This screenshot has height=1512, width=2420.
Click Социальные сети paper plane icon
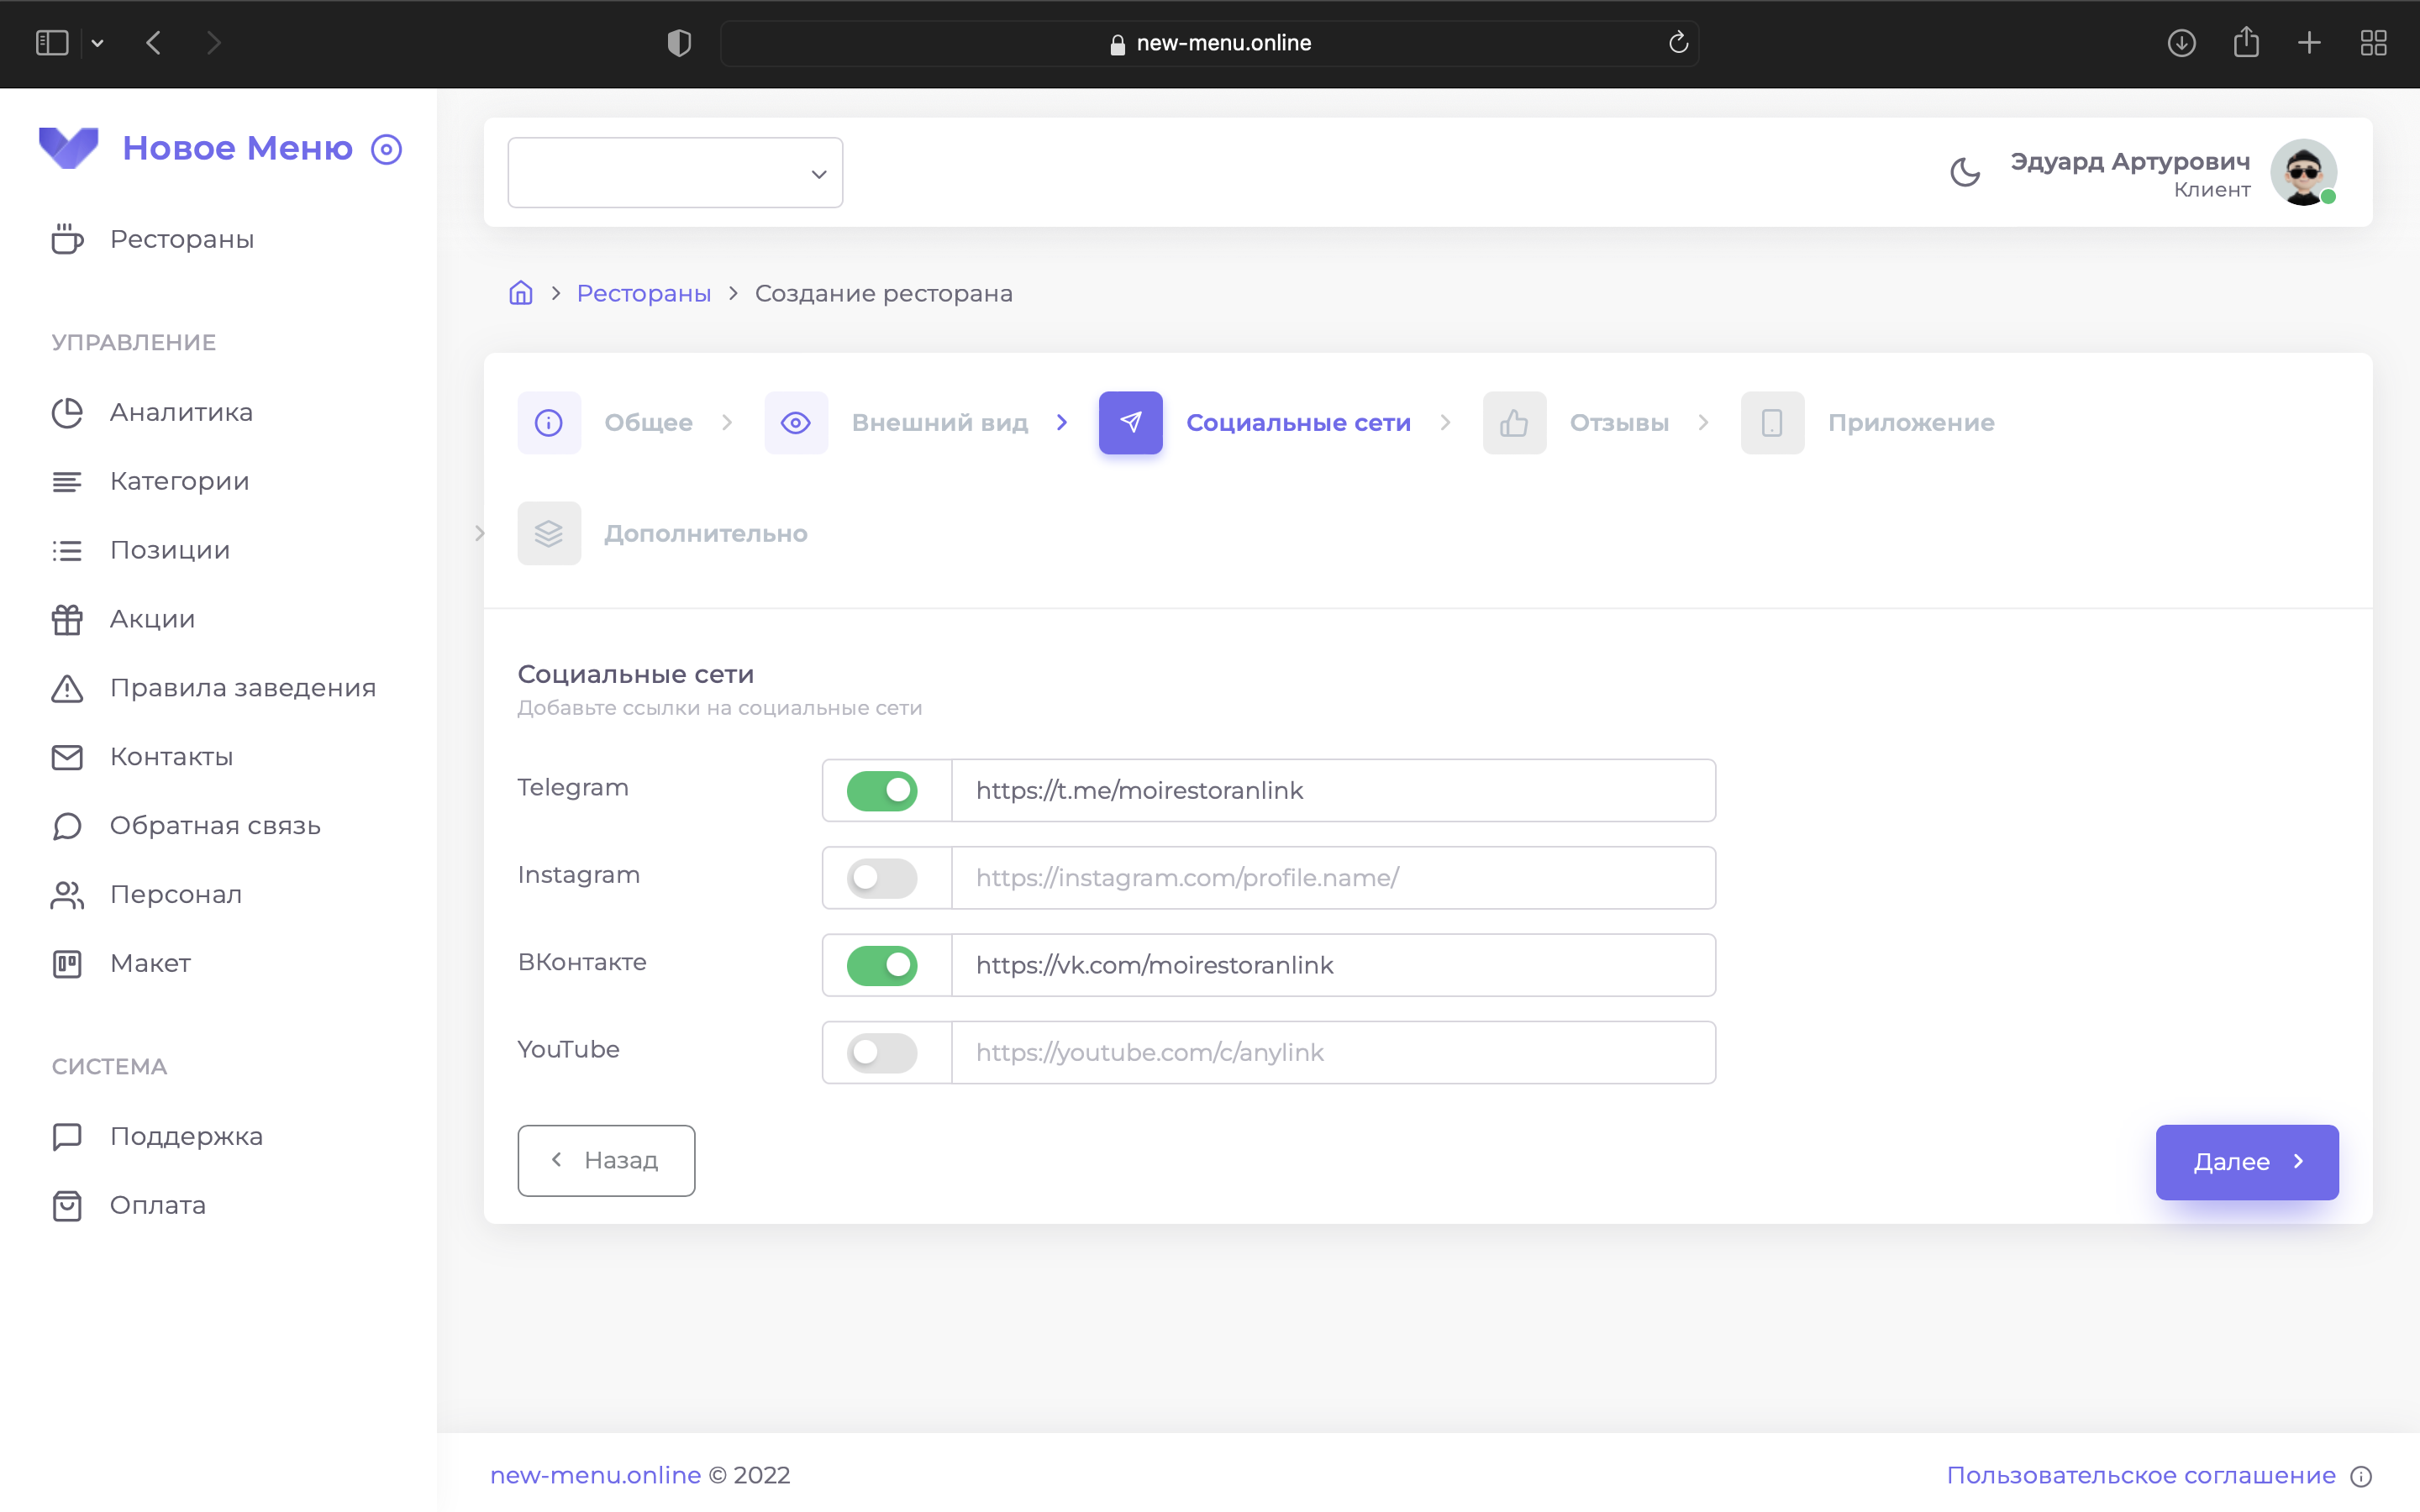pyautogui.click(x=1131, y=423)
